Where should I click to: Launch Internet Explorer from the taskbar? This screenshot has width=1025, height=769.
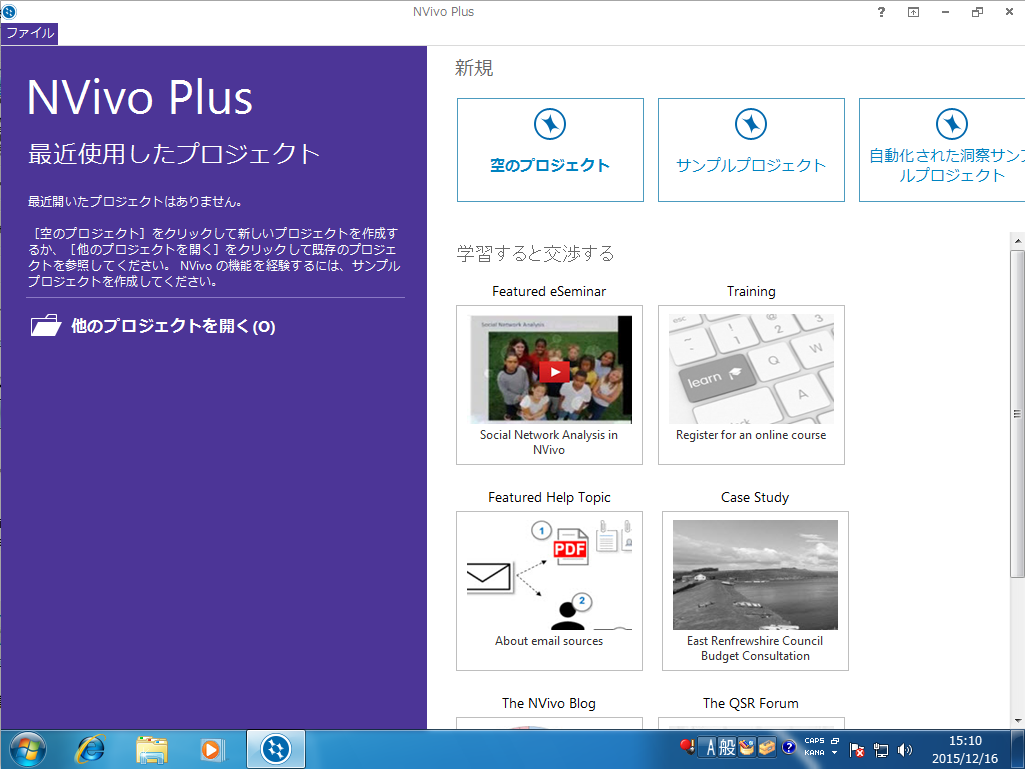[x=90, y=749]
